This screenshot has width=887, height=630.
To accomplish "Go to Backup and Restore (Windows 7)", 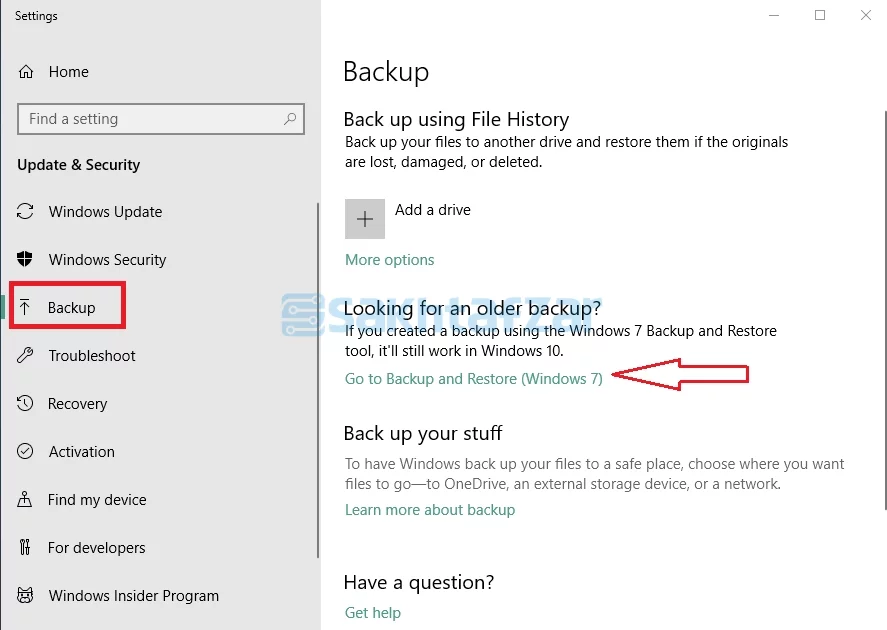I will coord(473,379).
